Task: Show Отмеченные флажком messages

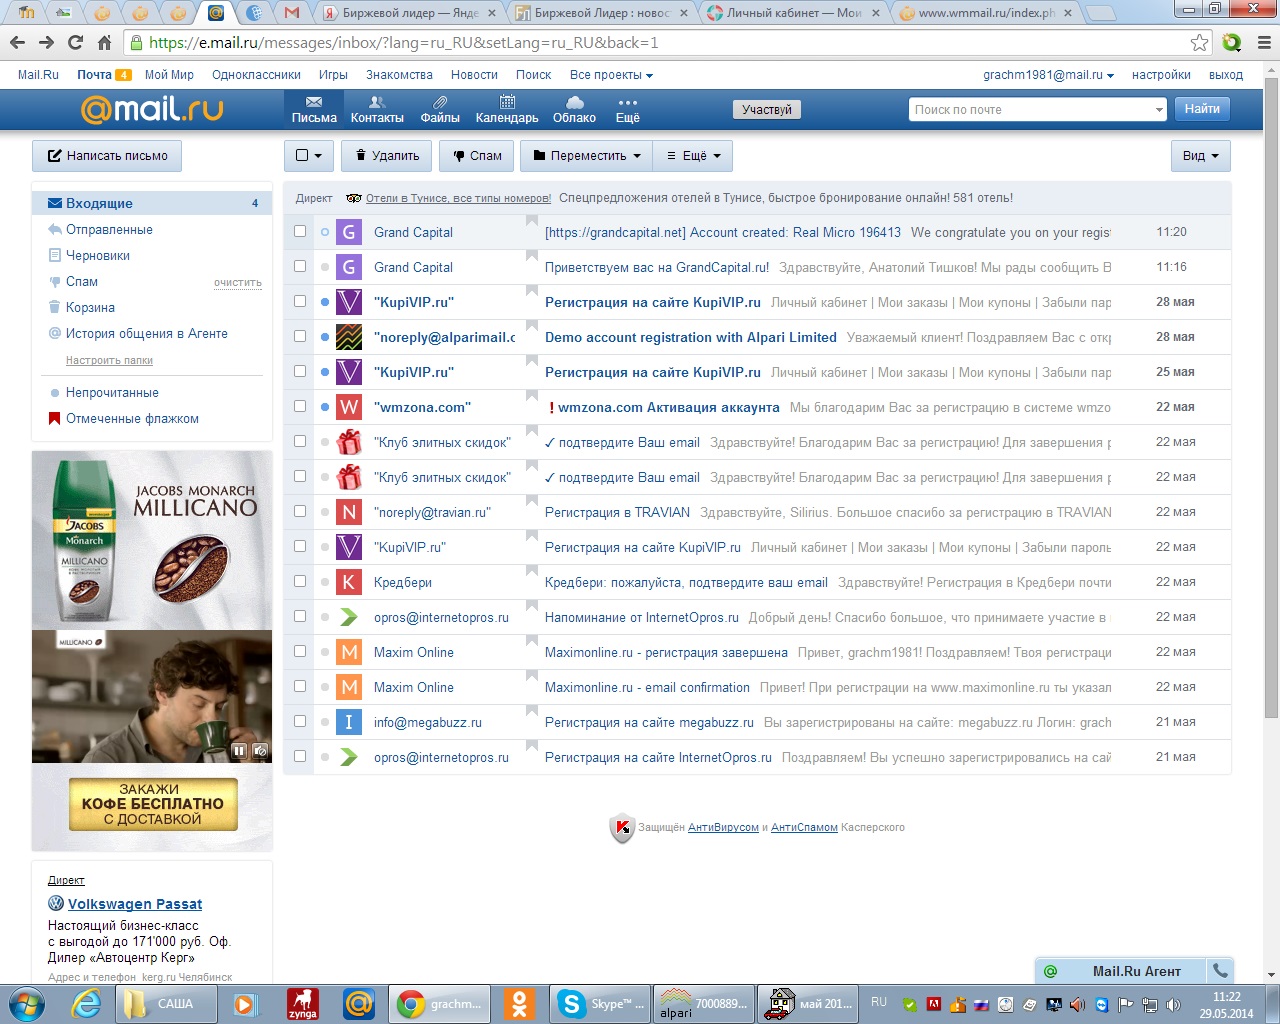Action: (132, 418)
